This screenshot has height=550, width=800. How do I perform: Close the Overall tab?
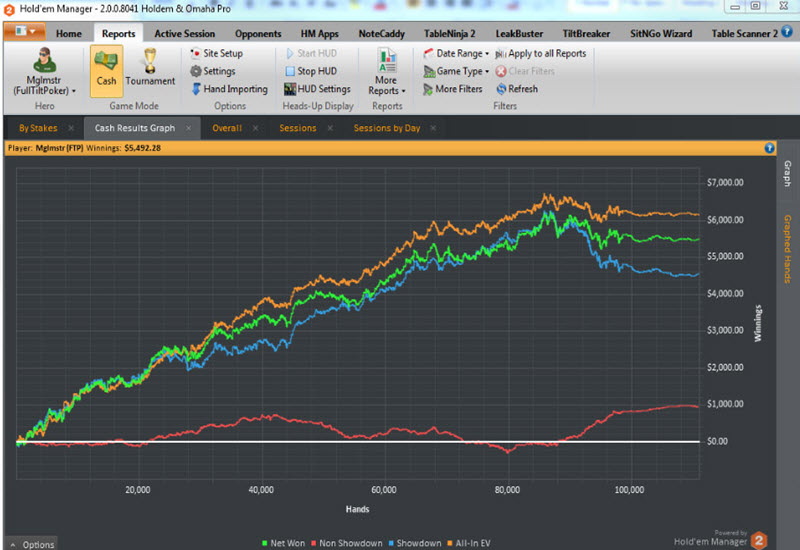click(255, 128)
